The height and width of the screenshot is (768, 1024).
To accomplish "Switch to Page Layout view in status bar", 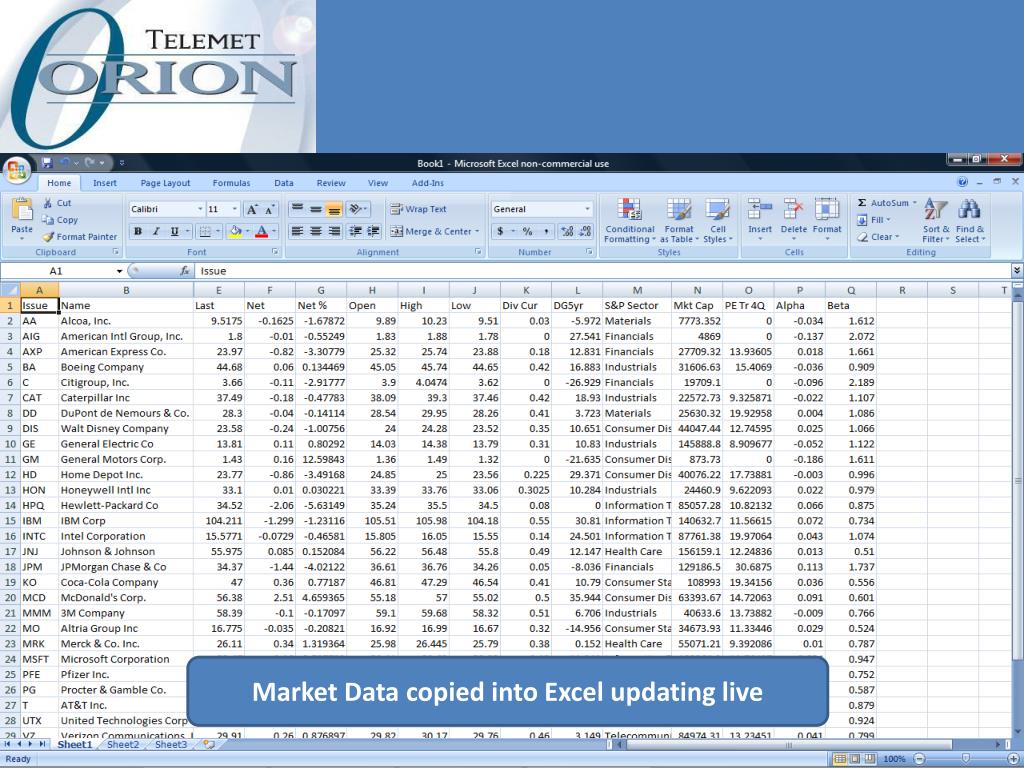I will coord(855,759).
